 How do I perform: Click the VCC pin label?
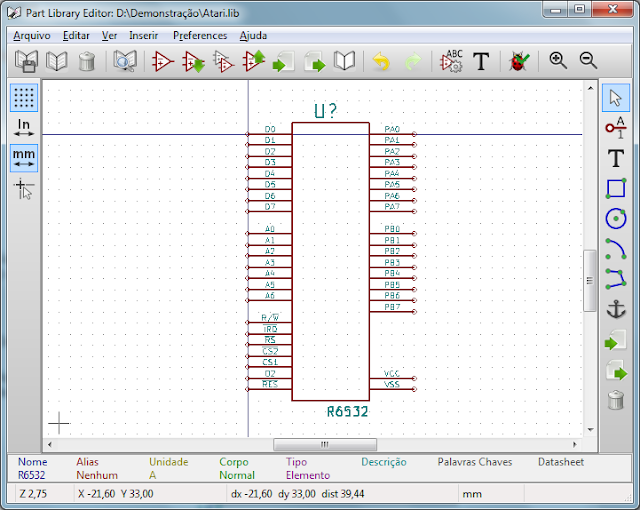point(392,374)
